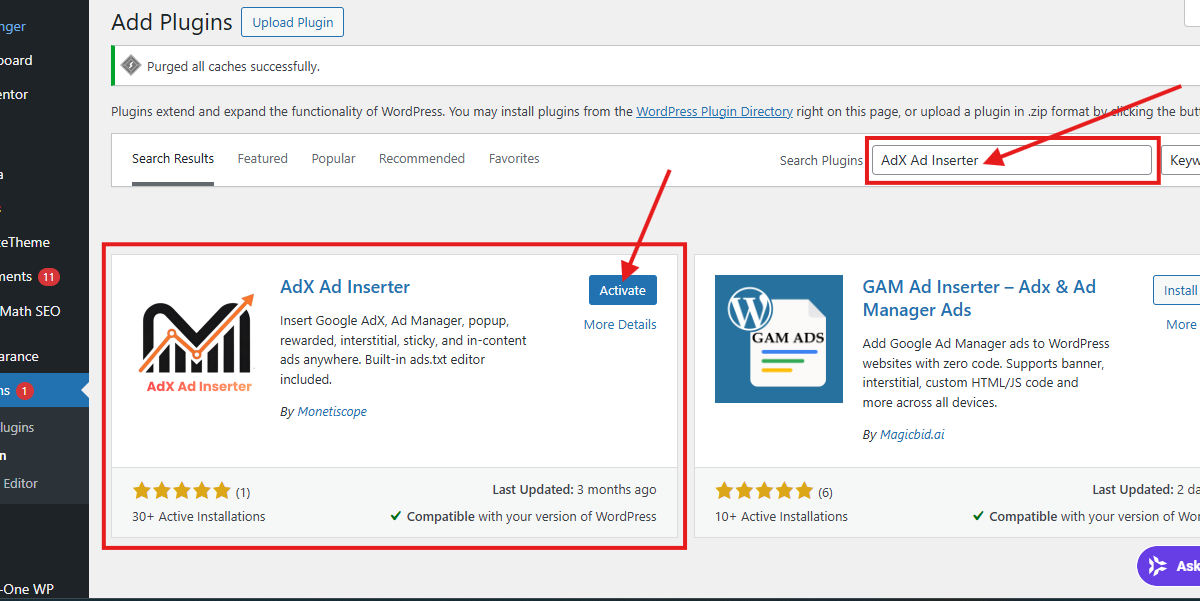Switch to the Popular tab

coord(333,159)
